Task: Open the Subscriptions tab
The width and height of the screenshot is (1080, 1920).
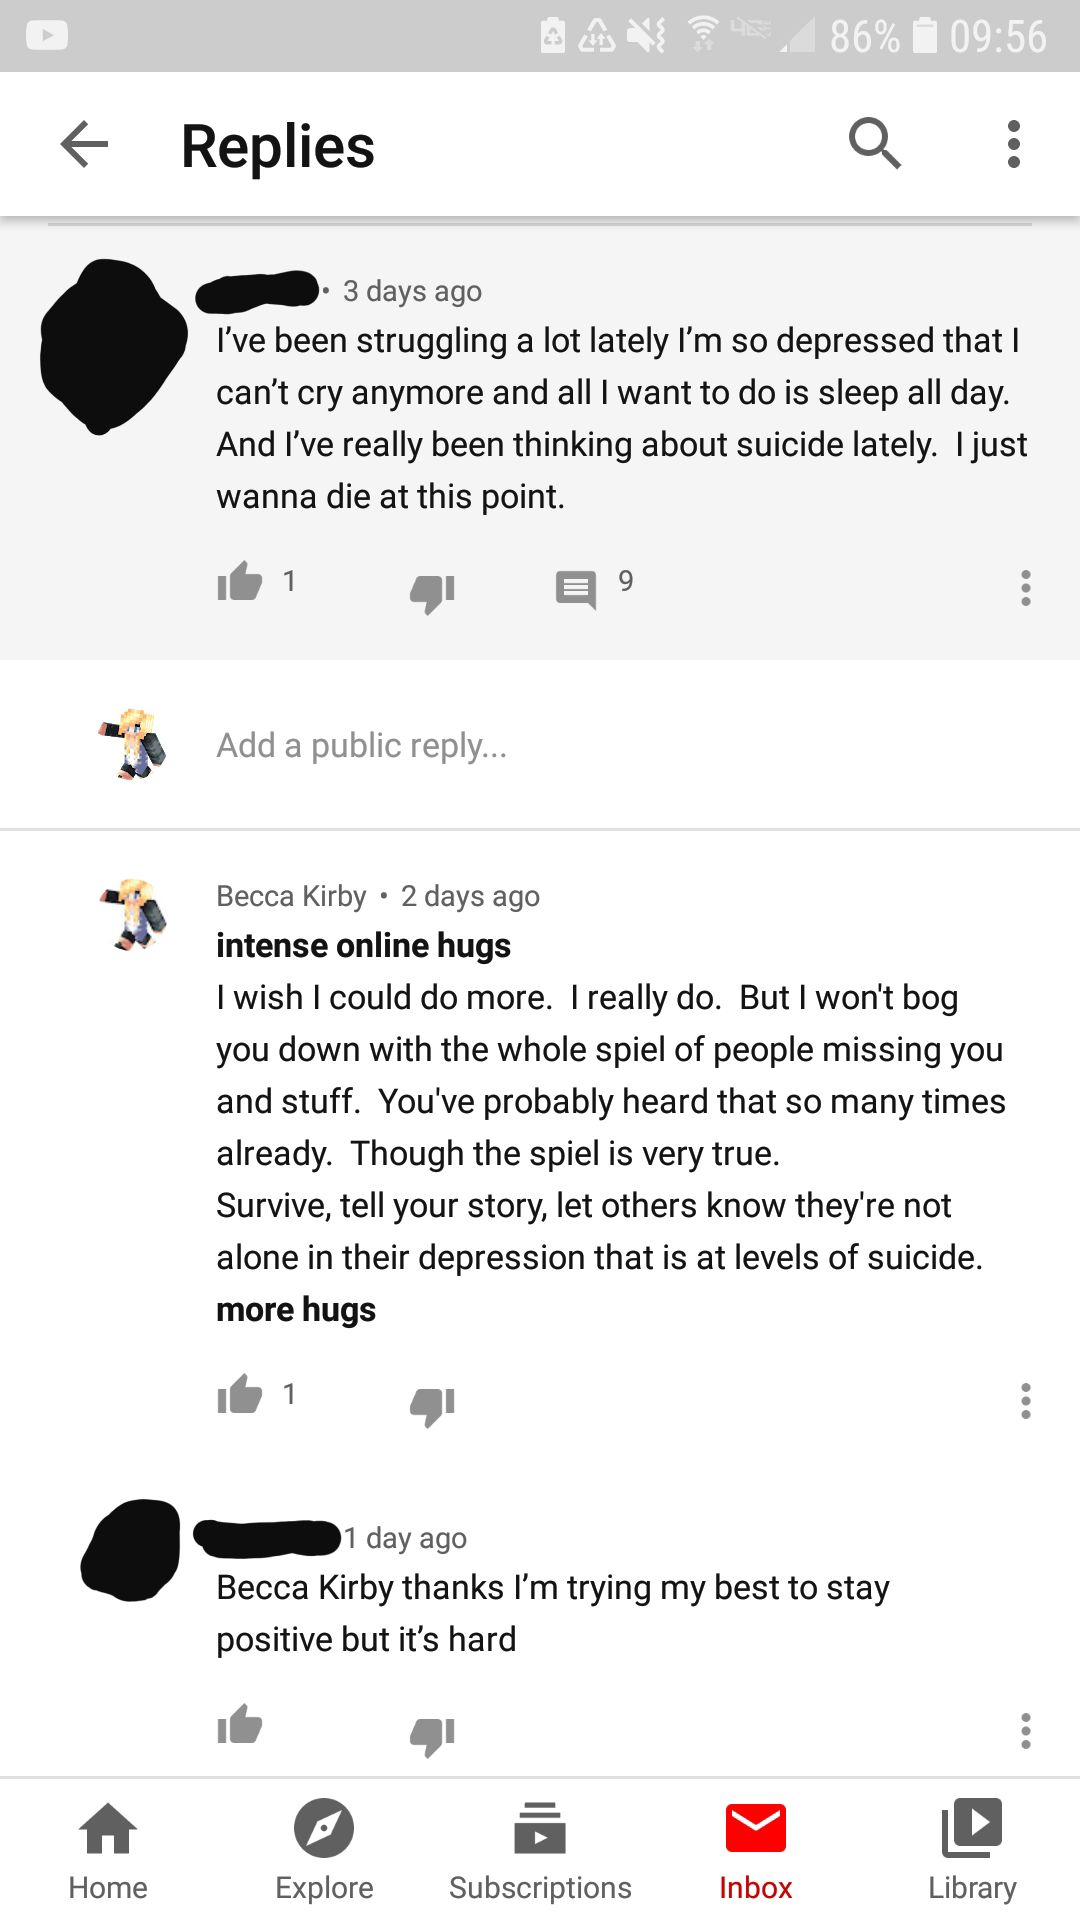Action: pos(540,1850)
